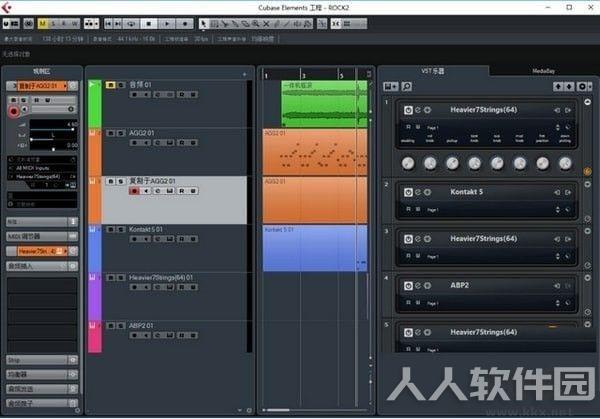
Task: Select the Heavier7Strings(64) 01 track name
Action: [x=161, y=277]
